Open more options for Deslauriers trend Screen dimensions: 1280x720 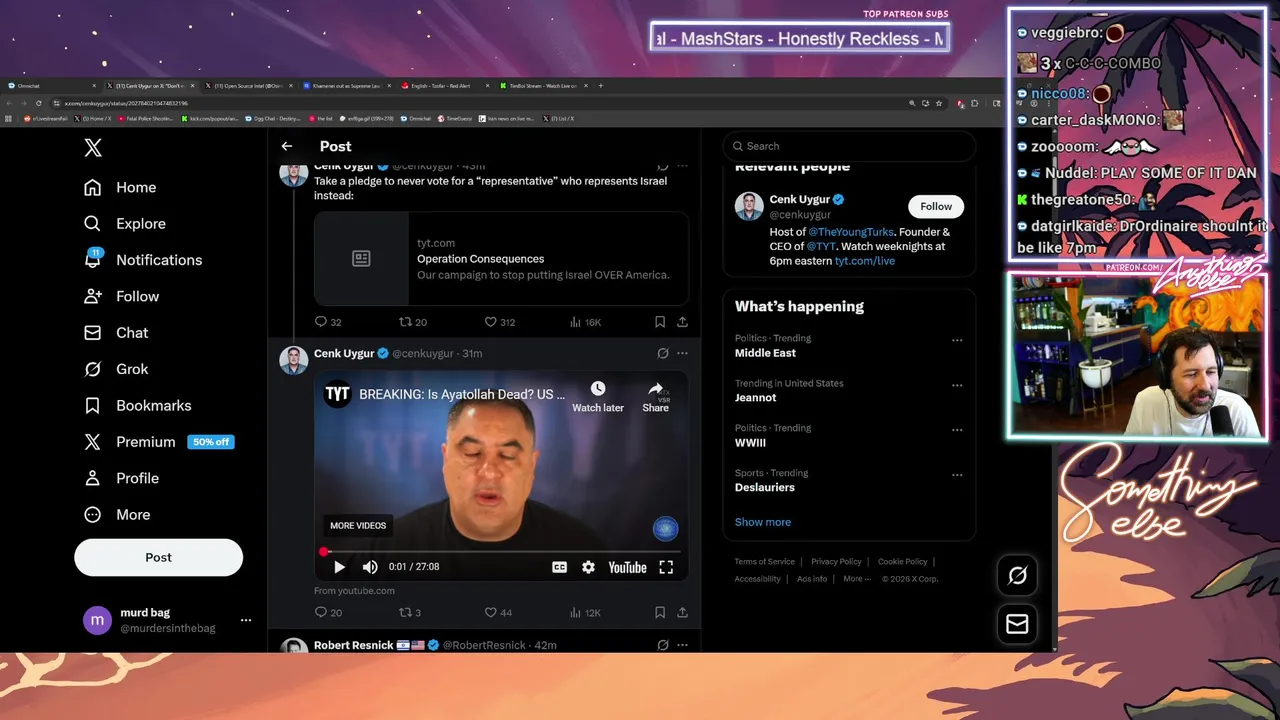[x=957, y=475]
